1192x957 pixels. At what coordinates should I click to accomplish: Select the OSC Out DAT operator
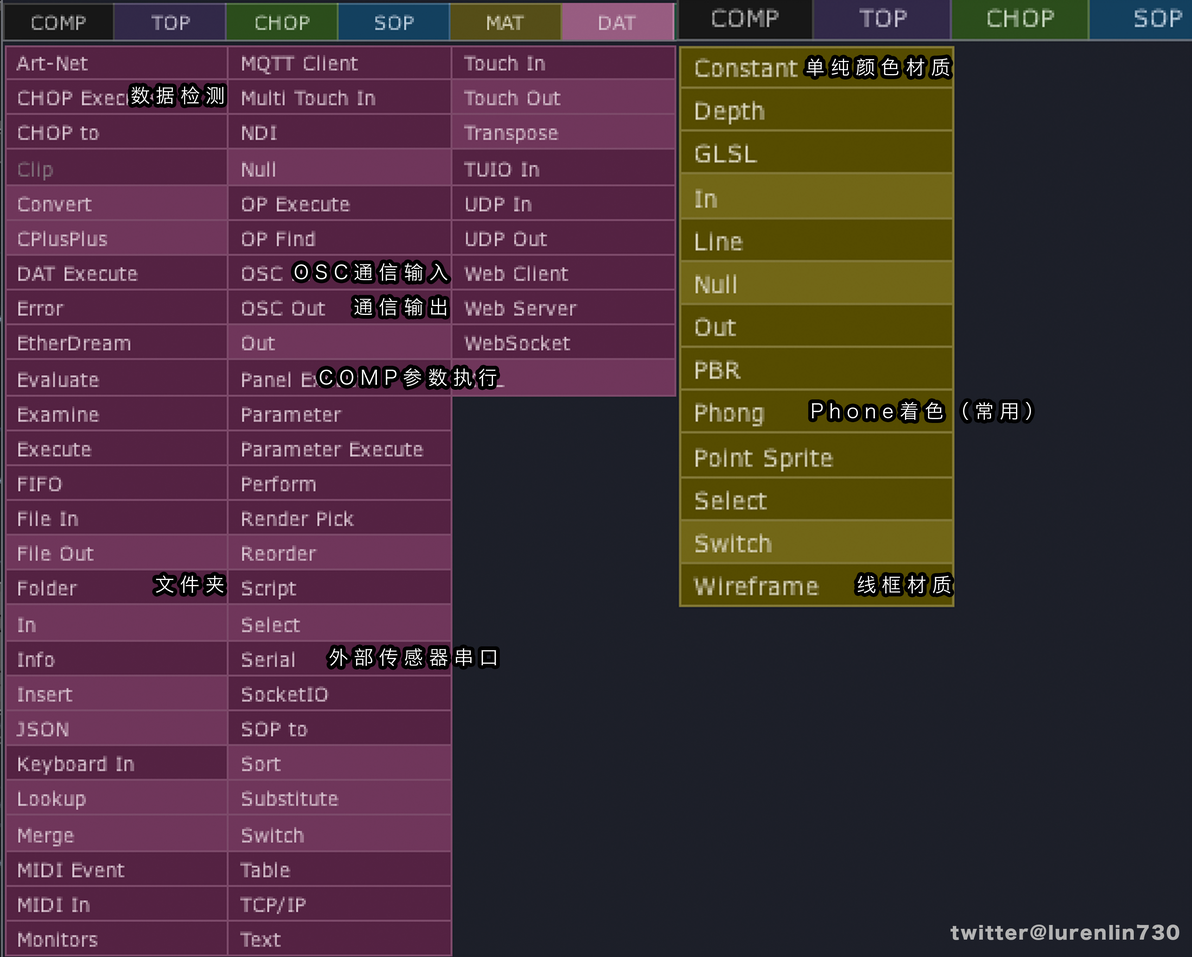(x=284, y=309)
